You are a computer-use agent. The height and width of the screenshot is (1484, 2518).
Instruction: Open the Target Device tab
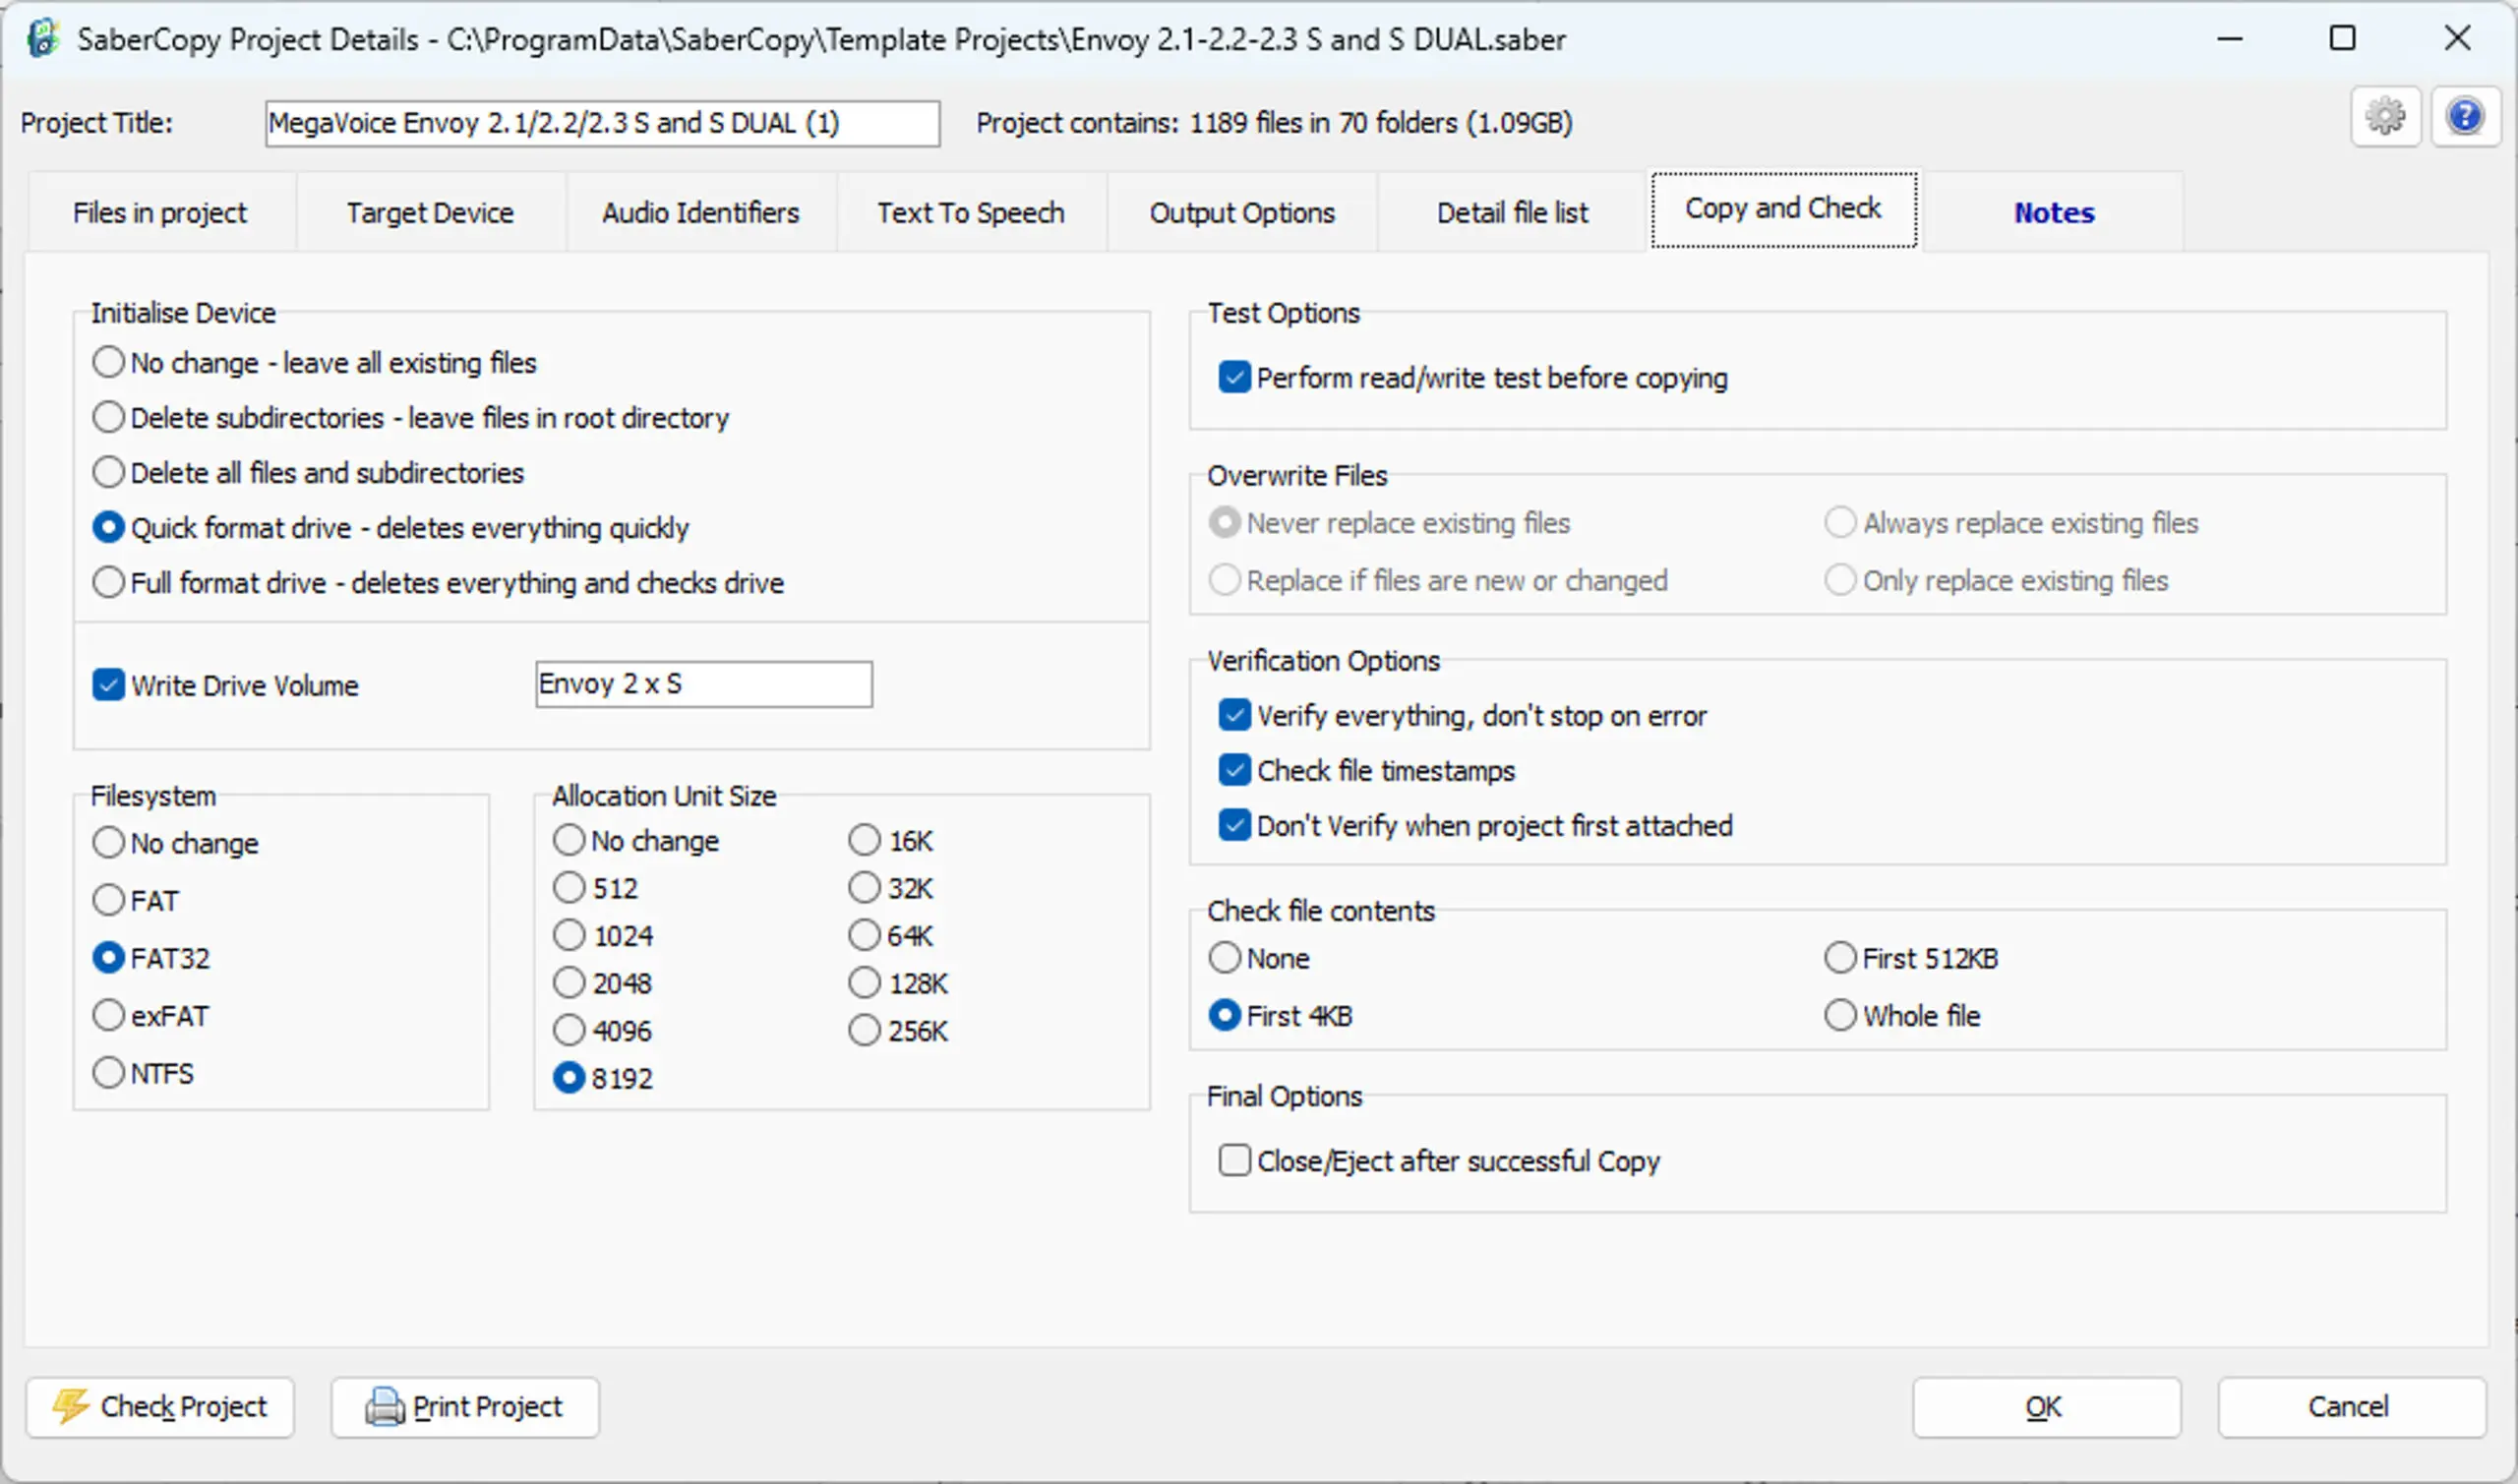430,212
